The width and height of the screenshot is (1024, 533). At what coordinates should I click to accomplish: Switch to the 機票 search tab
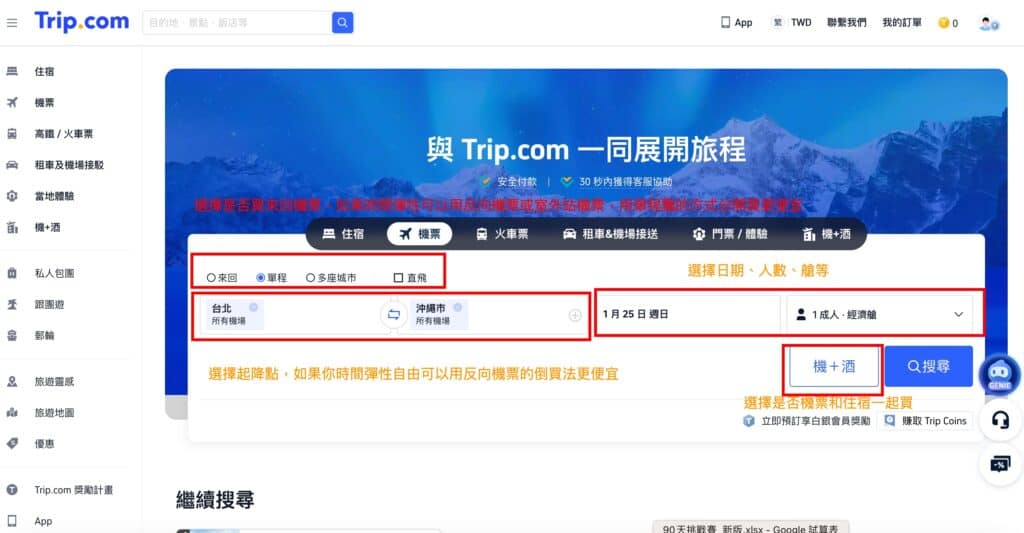point(419,234)
